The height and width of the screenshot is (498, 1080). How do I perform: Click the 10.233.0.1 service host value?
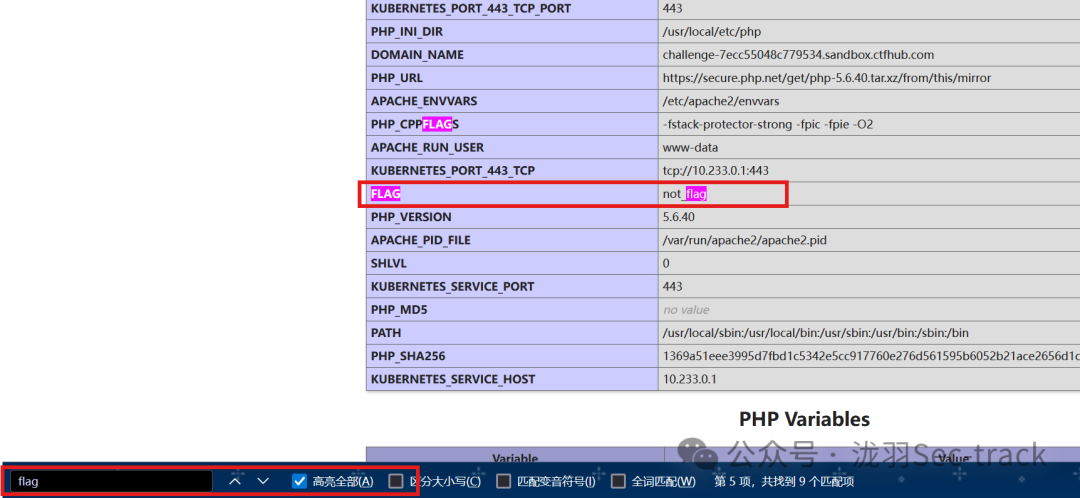pos(689,379)
